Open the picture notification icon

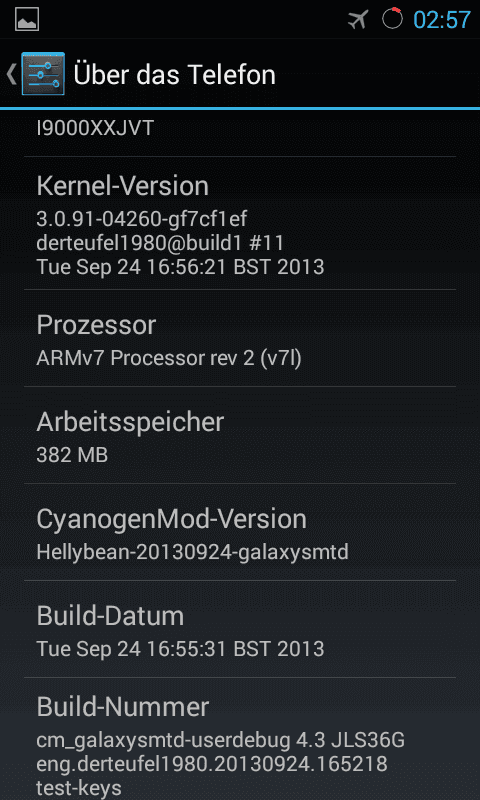coord(27,19)
